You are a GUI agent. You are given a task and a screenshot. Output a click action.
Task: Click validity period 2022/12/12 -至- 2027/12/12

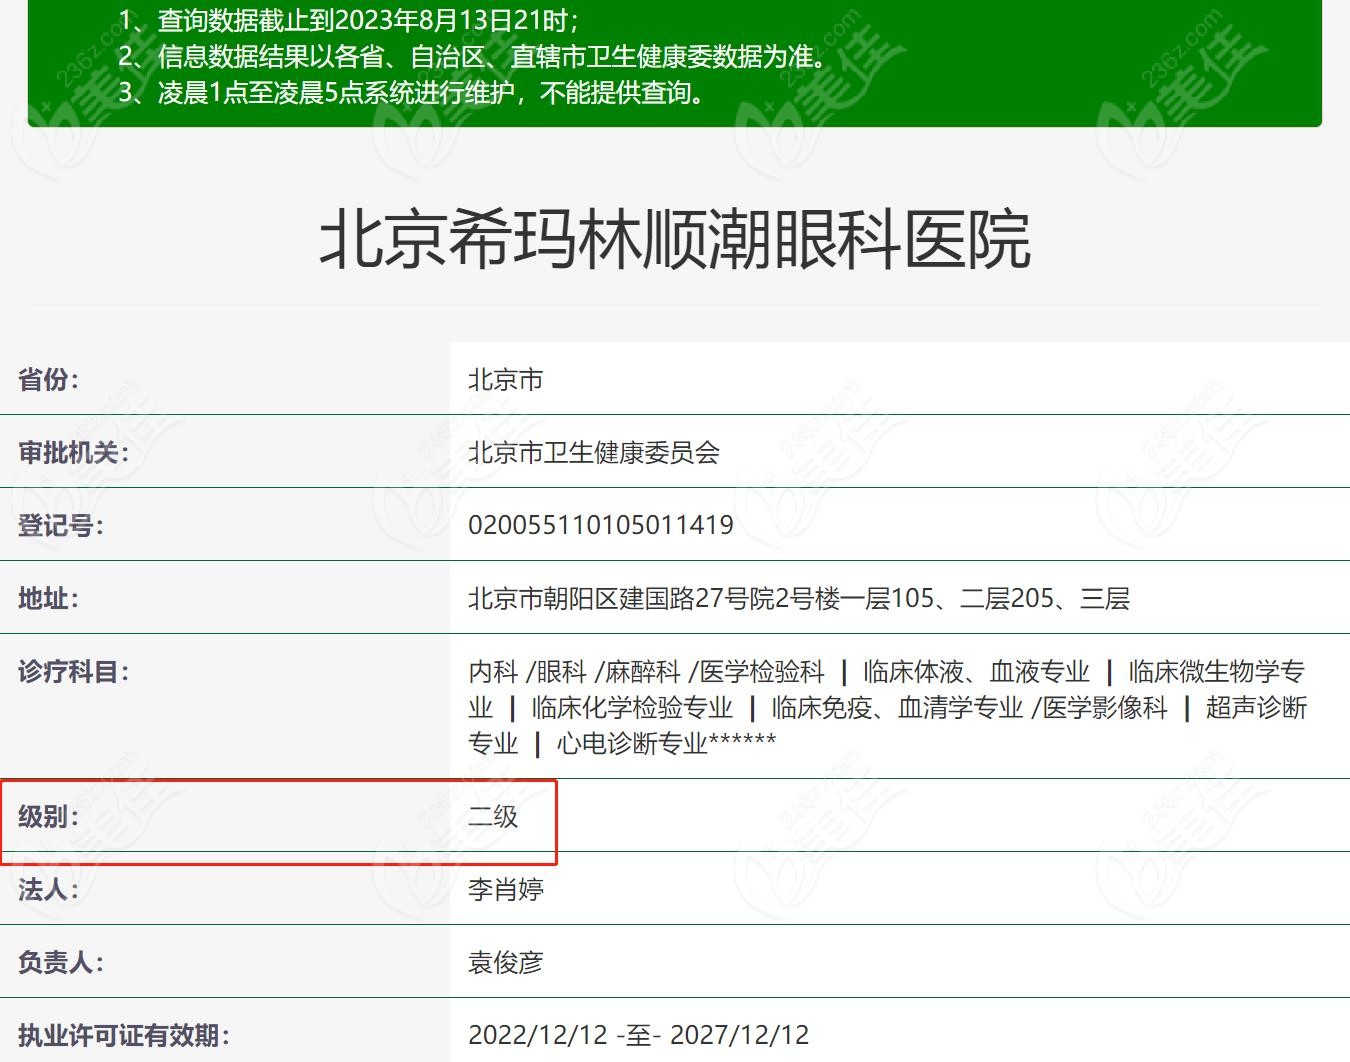(x=639, y=1036)
